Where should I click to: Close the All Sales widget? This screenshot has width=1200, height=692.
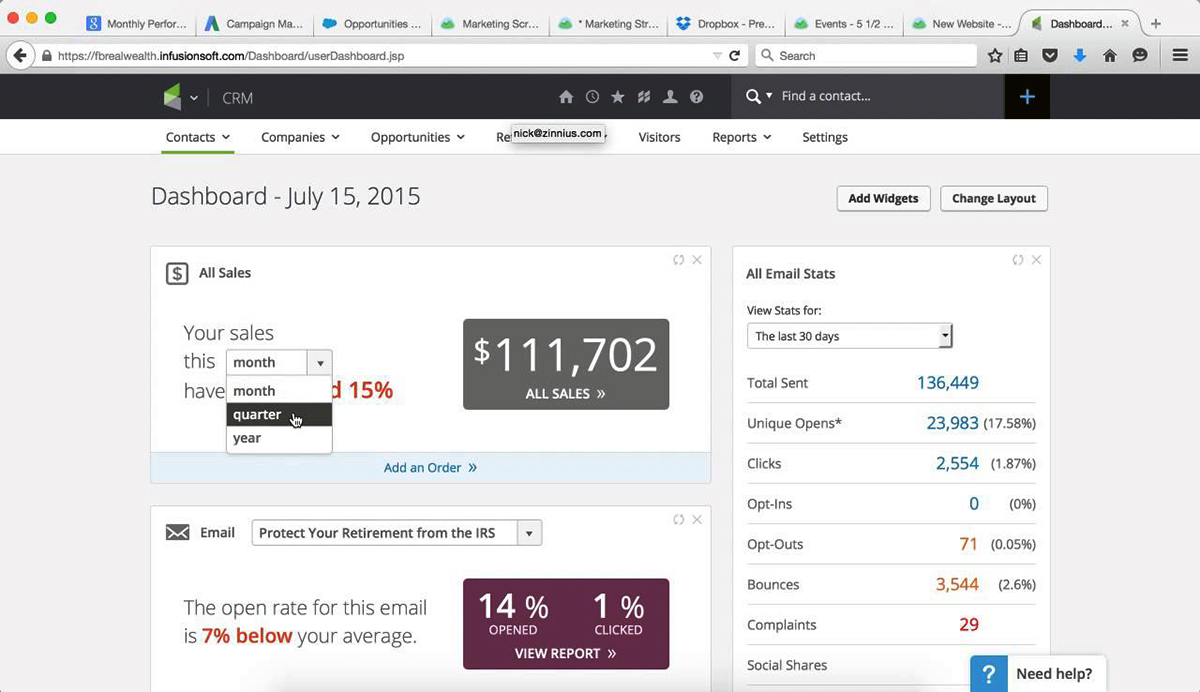(697, 260)
